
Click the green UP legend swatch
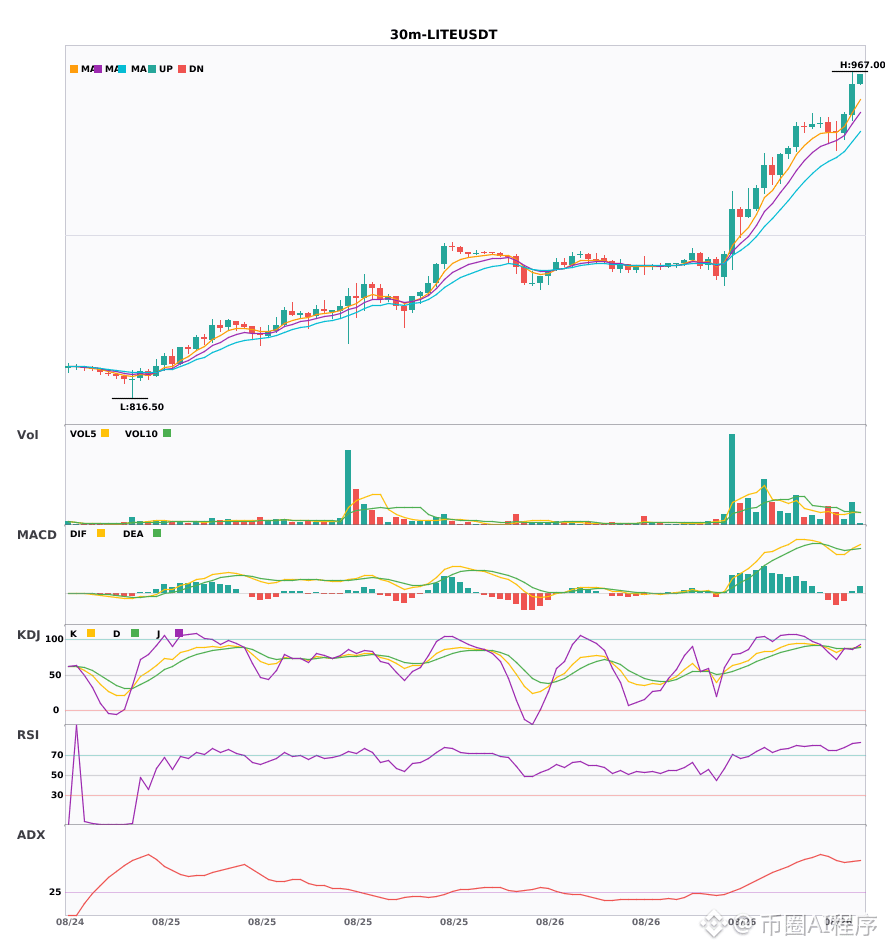point(152,69)
